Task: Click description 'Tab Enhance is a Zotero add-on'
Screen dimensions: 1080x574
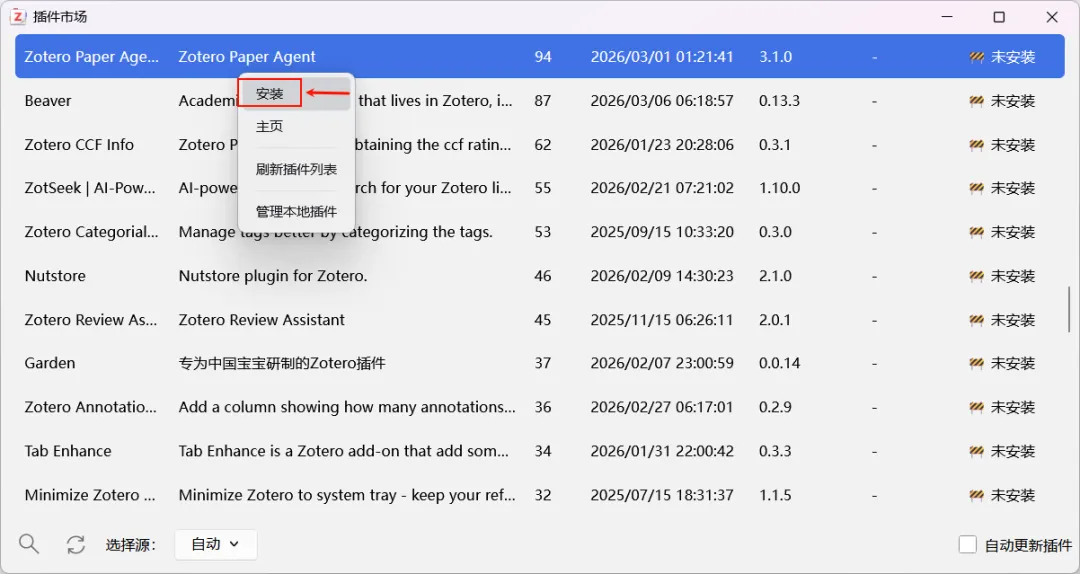Action: point(344,451)
